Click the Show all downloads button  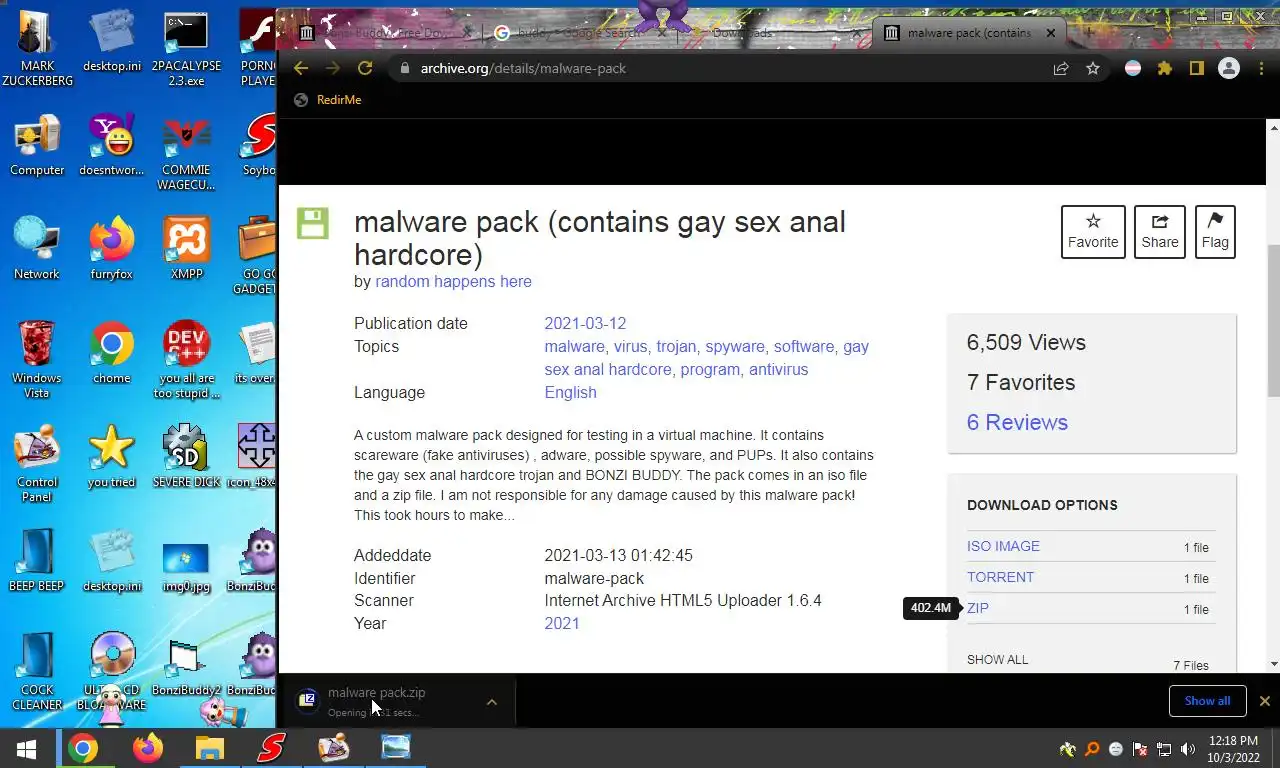pyautogui.click(x=1207, y=701)
